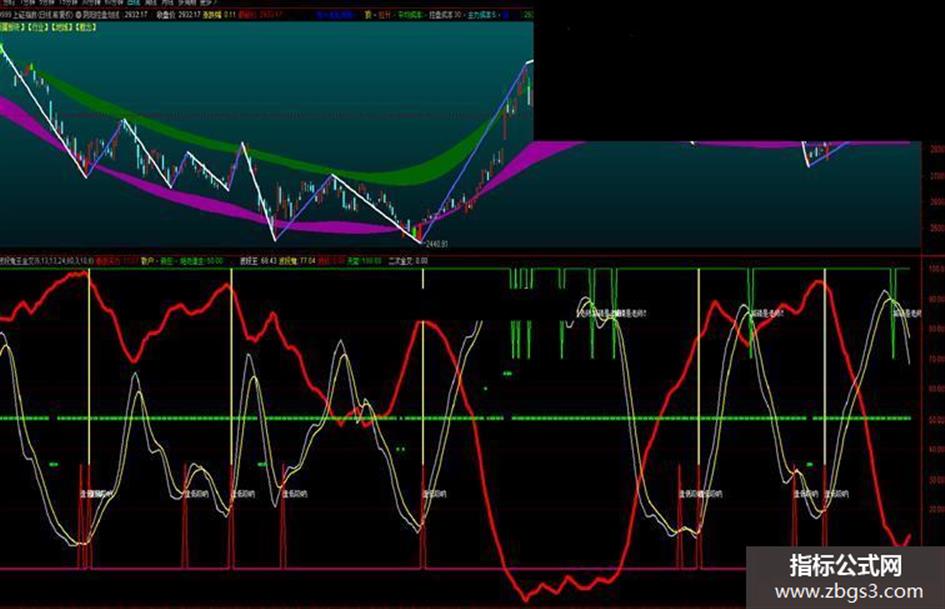
Task: Open the 60分钟 period tab
Action: pos(114,2)
